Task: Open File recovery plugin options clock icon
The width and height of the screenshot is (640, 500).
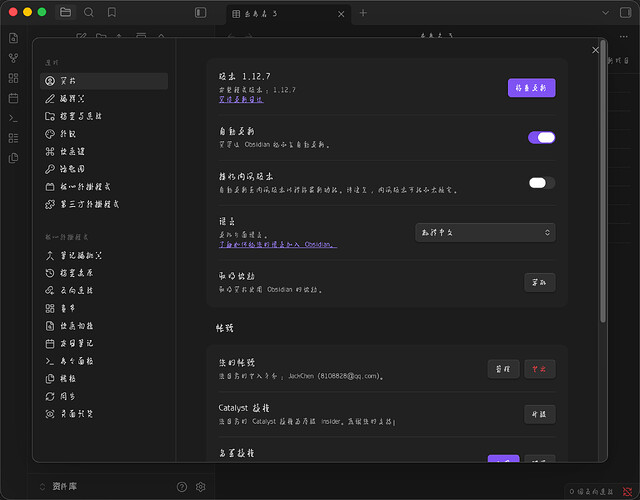Action: pyautogui.click(x=104, y=273)
